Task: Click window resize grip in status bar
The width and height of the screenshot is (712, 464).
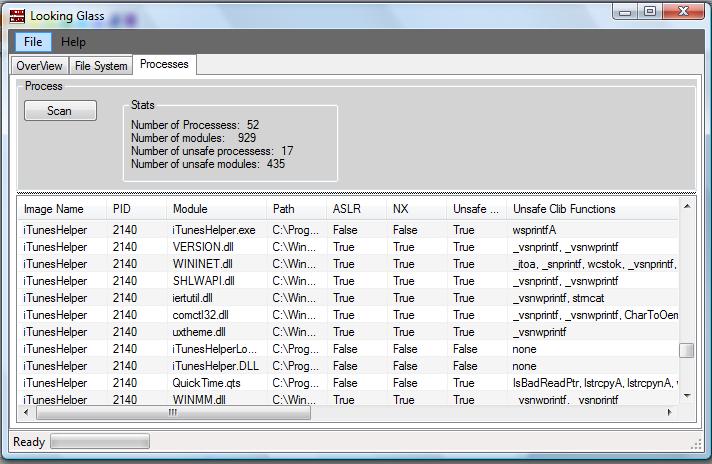Action: (x=696, y=445)
